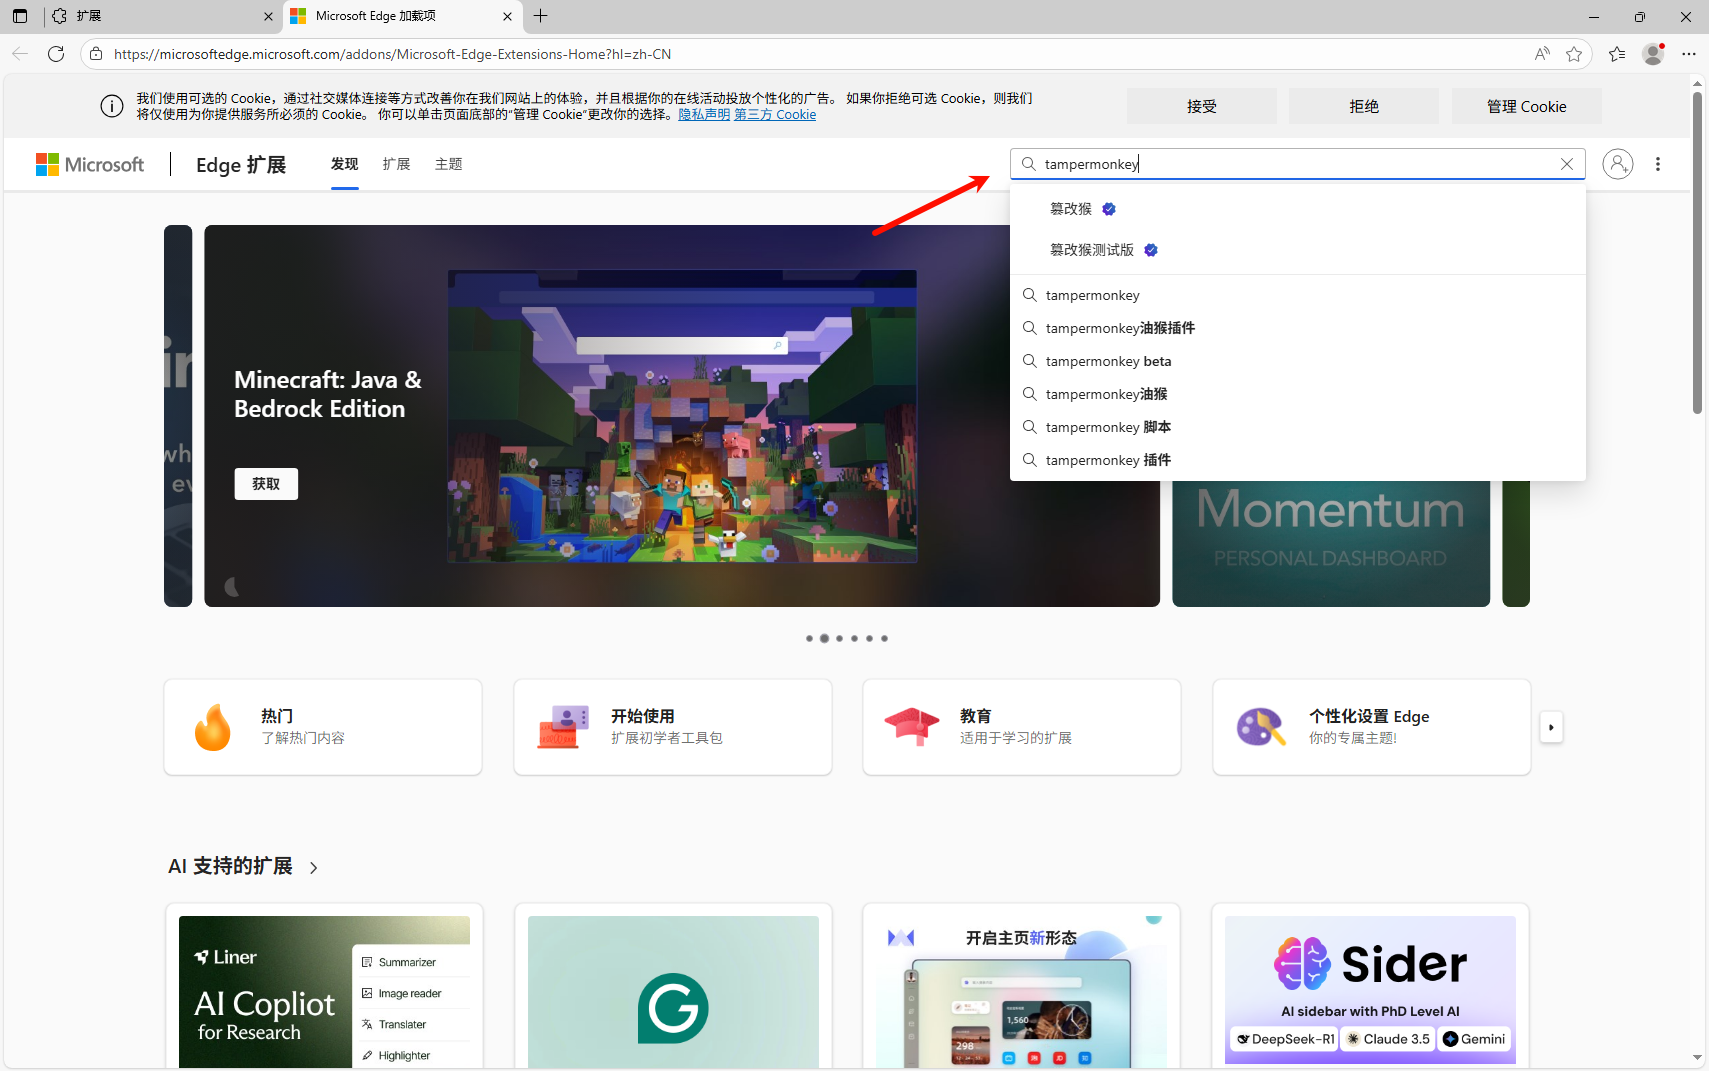Open the favorites list toolbar icon
The image size is (1709, 1071).
[1617, 54]
